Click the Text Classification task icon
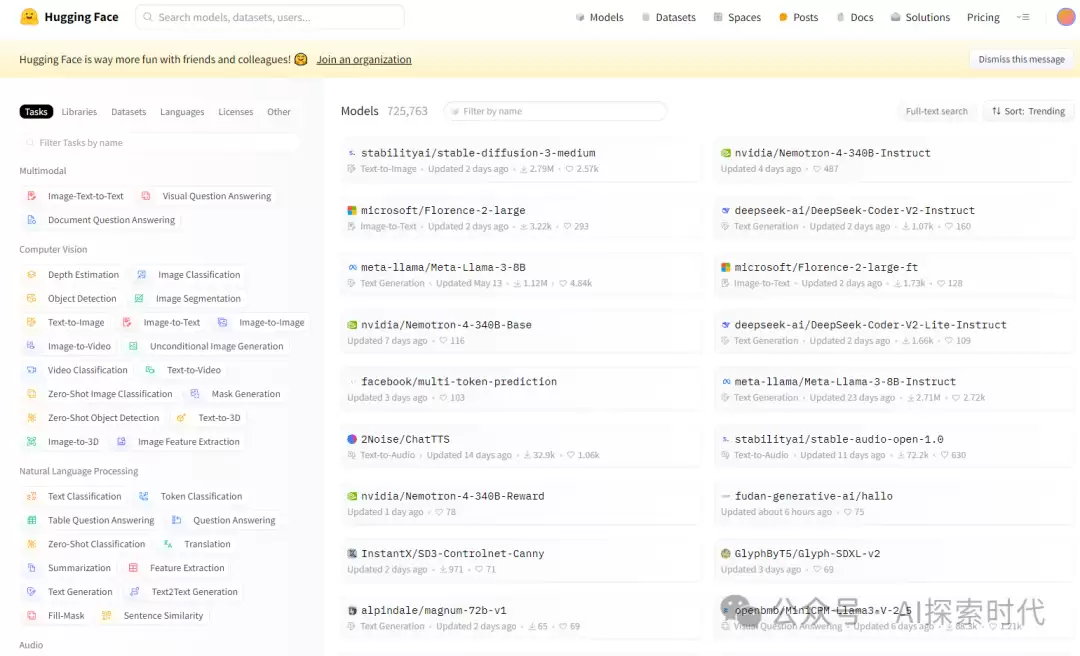The height and width of the screenshot is (656, 1080). tap(32, 496)
